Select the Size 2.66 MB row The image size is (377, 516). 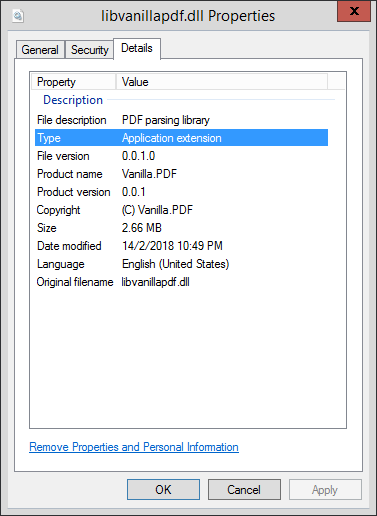tap(181, 228)
